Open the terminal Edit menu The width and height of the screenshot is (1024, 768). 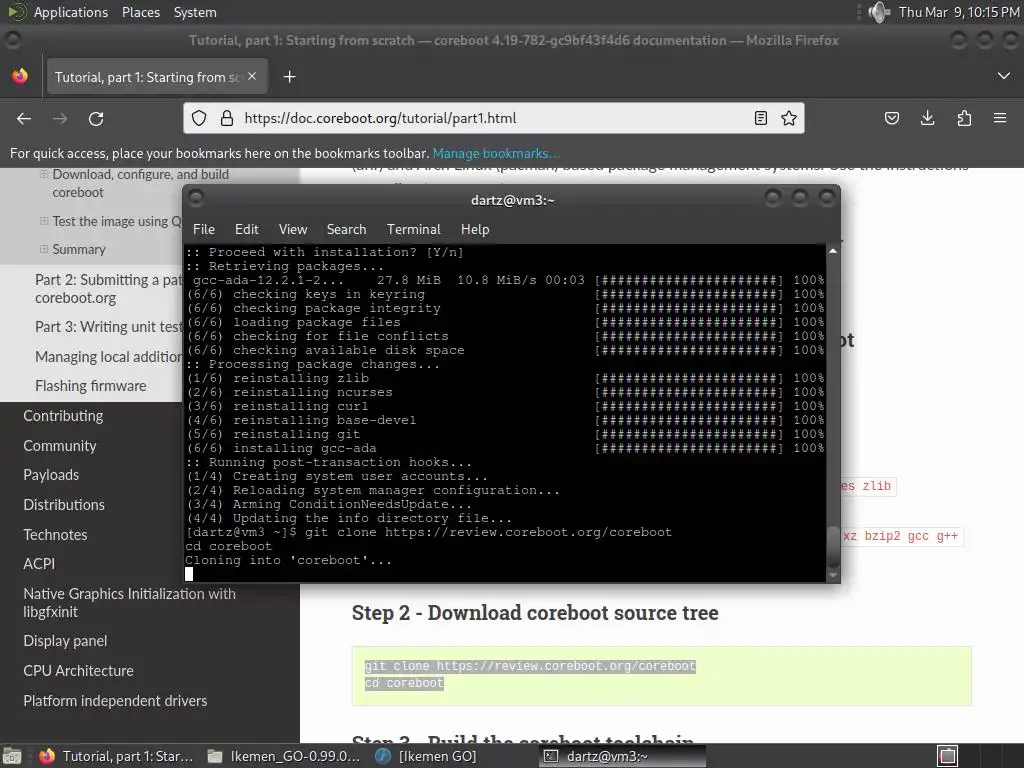coord(247,229)
